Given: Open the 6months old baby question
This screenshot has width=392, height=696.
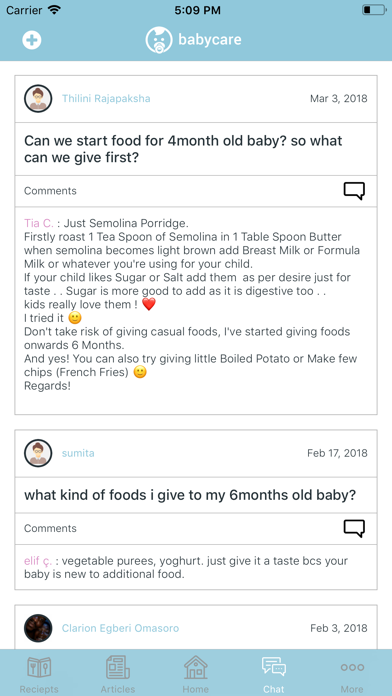Looking at the screenshot, I should (190, 495).
